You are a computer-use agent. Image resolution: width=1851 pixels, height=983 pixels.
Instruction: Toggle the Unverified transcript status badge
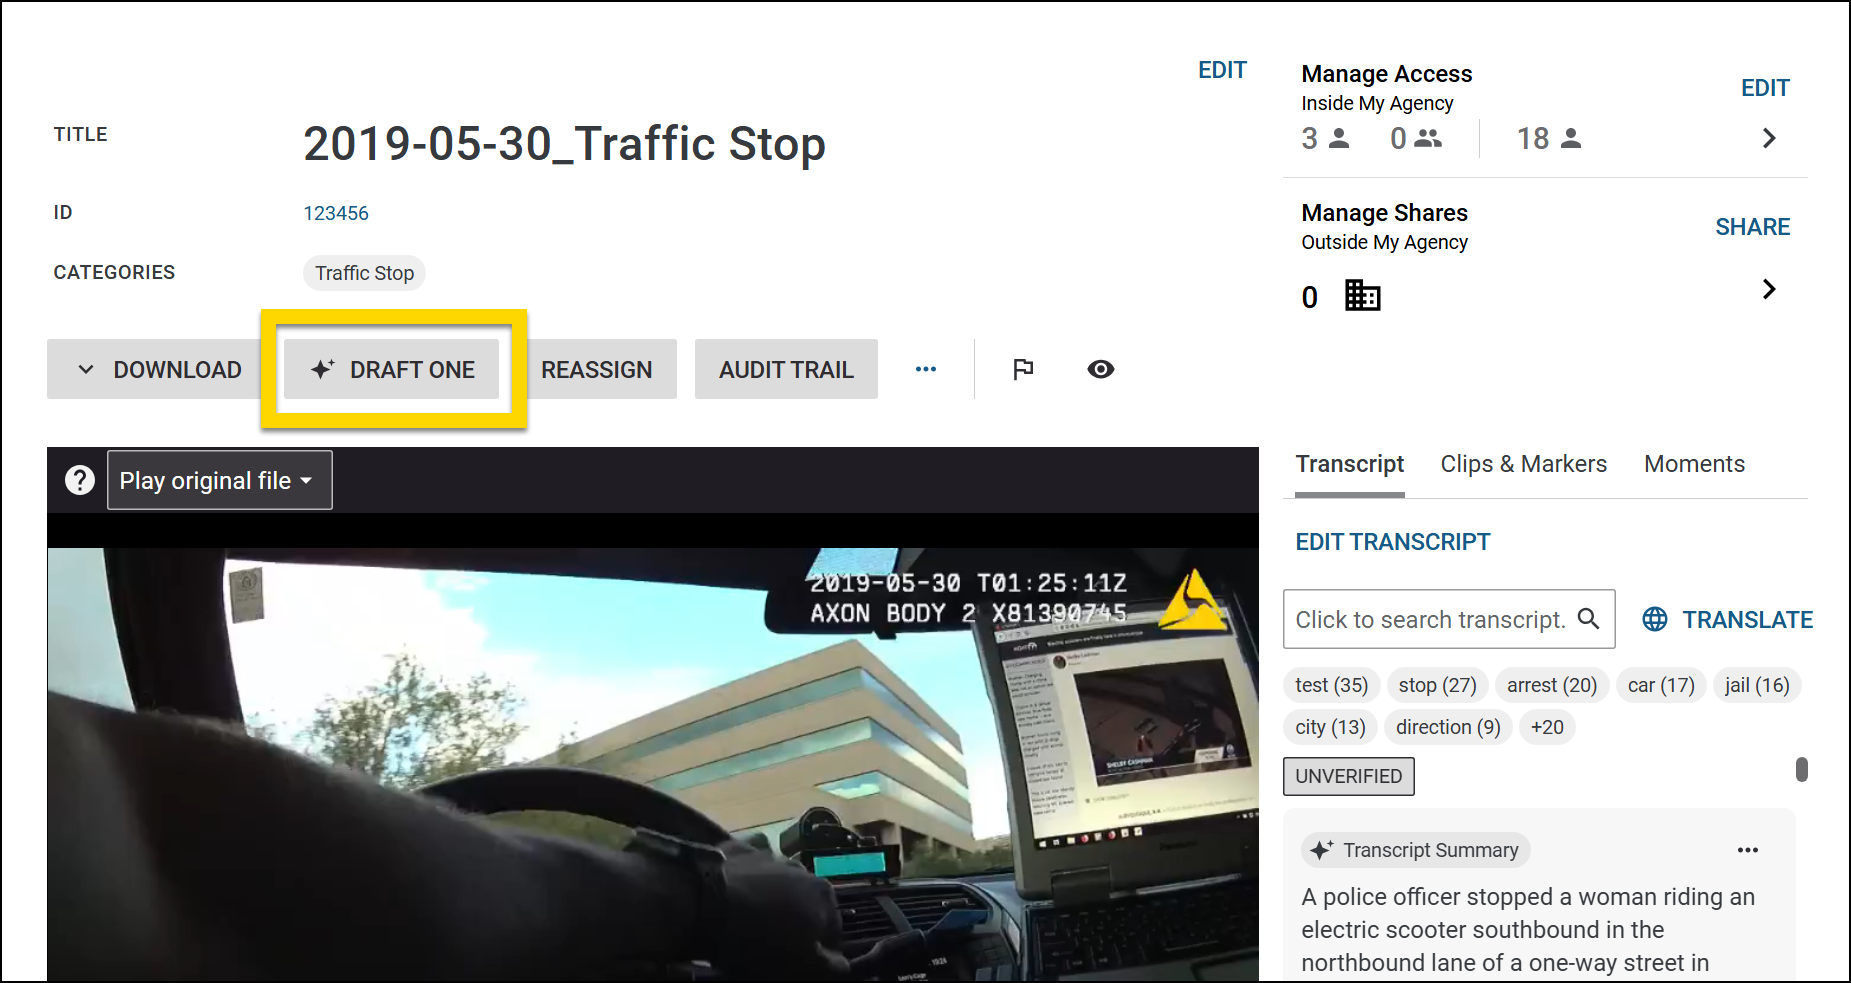click(x=1348, y=776)
